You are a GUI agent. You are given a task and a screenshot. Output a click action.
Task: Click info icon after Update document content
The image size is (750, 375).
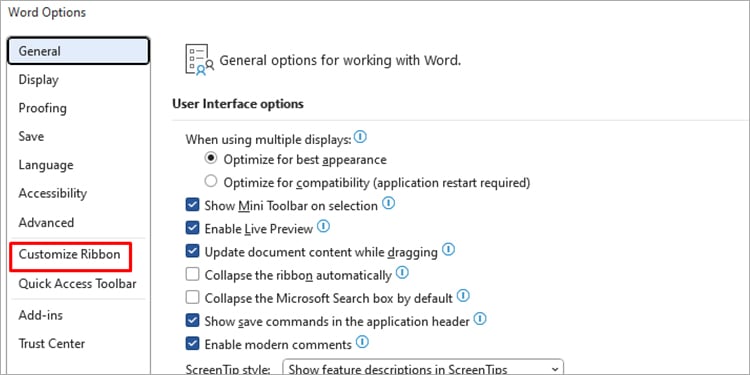(x=448, y=250)
